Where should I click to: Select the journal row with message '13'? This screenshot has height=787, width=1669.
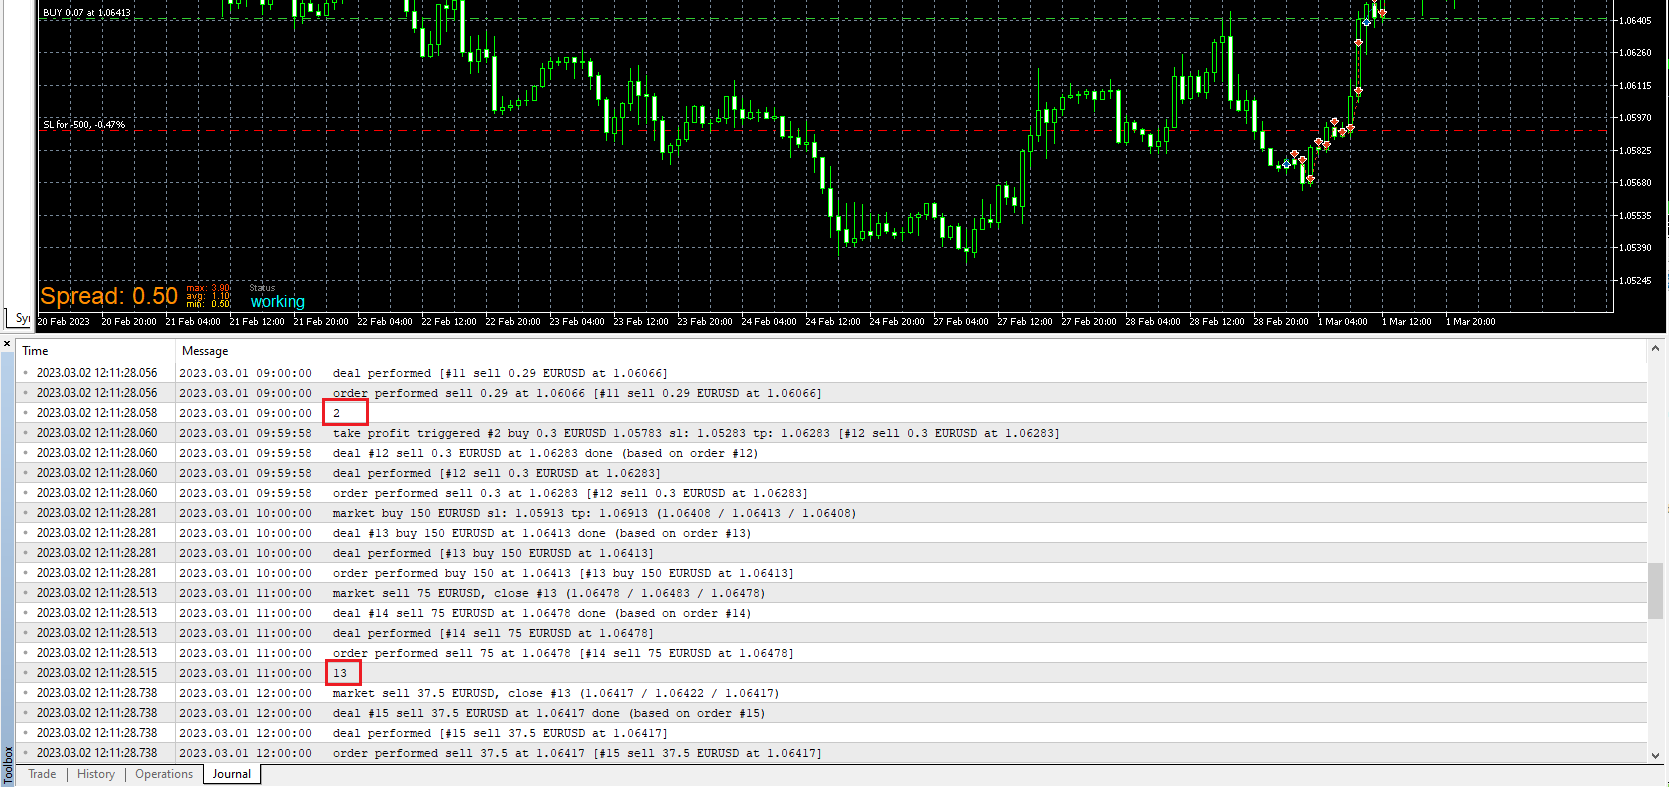pos(832,673)
